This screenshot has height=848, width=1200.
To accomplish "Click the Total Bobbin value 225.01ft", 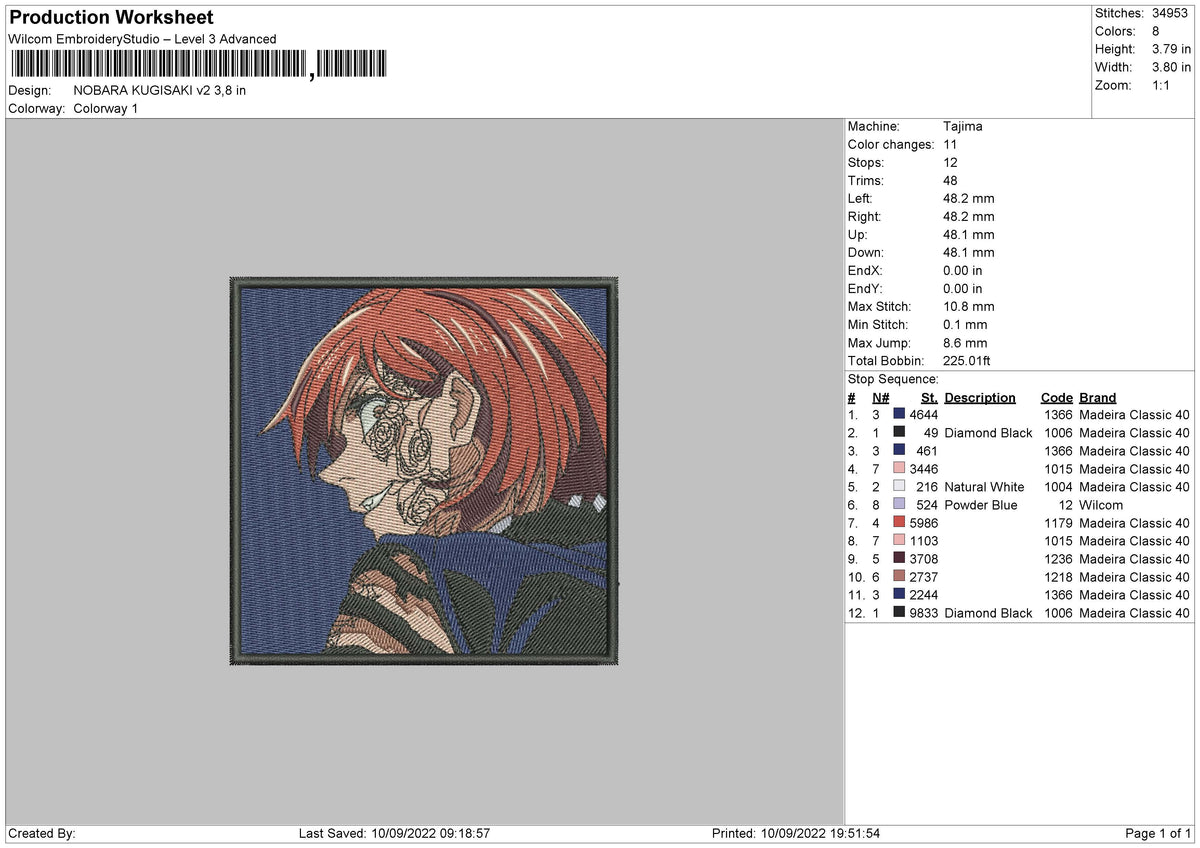I will [x=967, y=361].
